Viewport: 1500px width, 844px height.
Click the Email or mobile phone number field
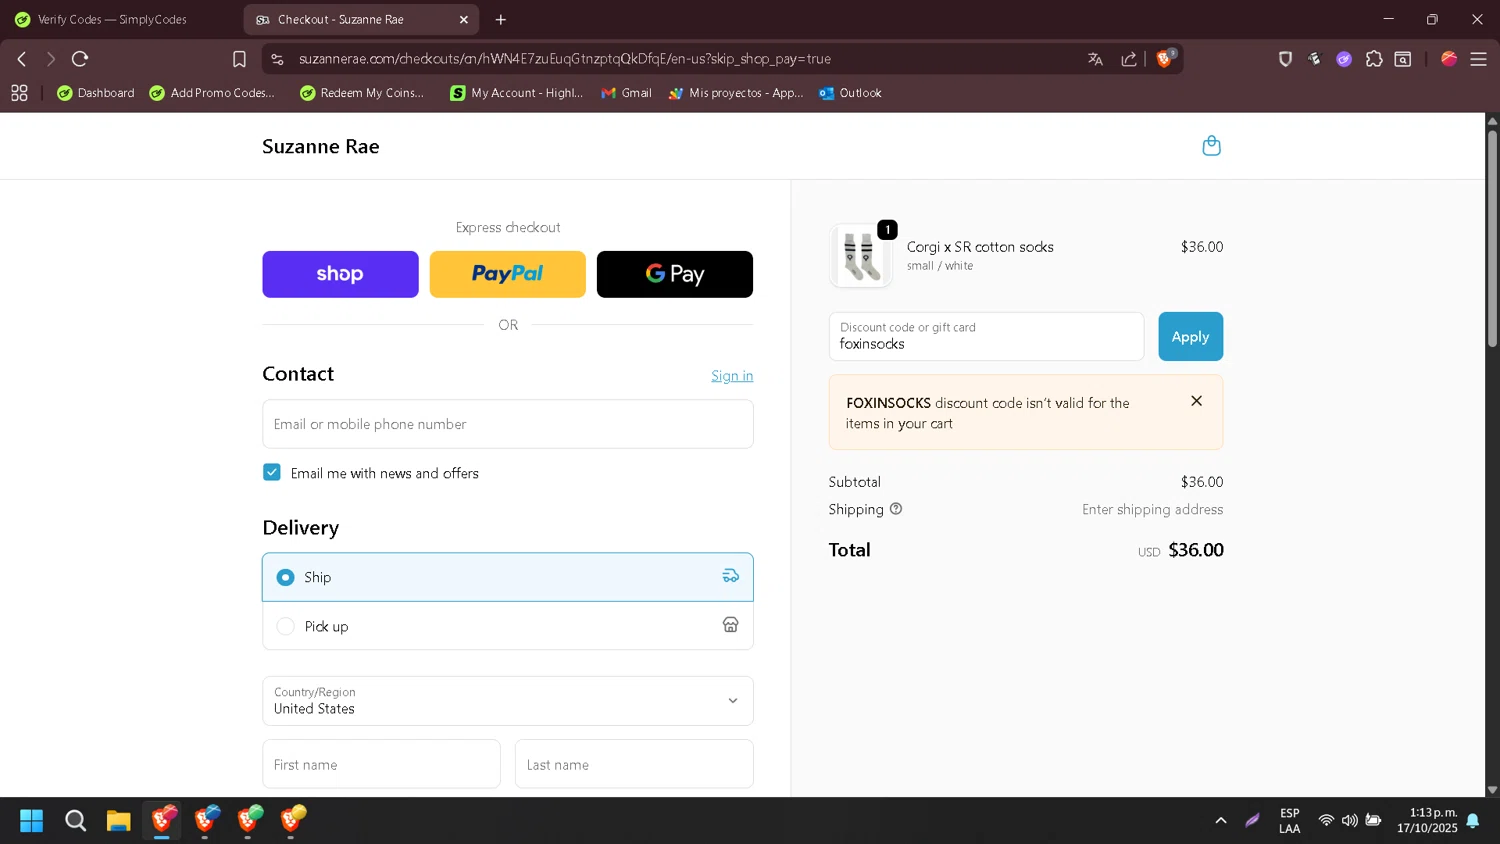(508, 424)
